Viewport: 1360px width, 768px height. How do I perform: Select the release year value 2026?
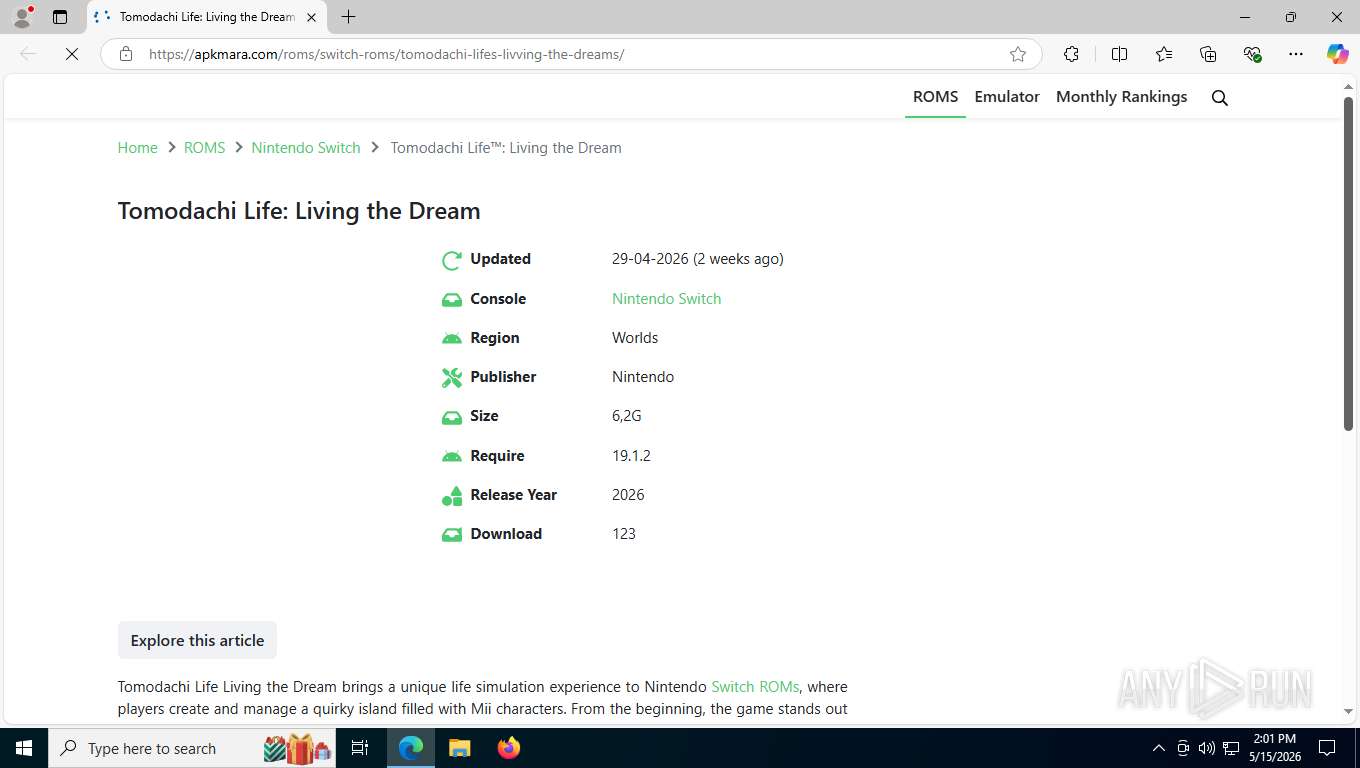pyautogui.click(x=628, y=495)
